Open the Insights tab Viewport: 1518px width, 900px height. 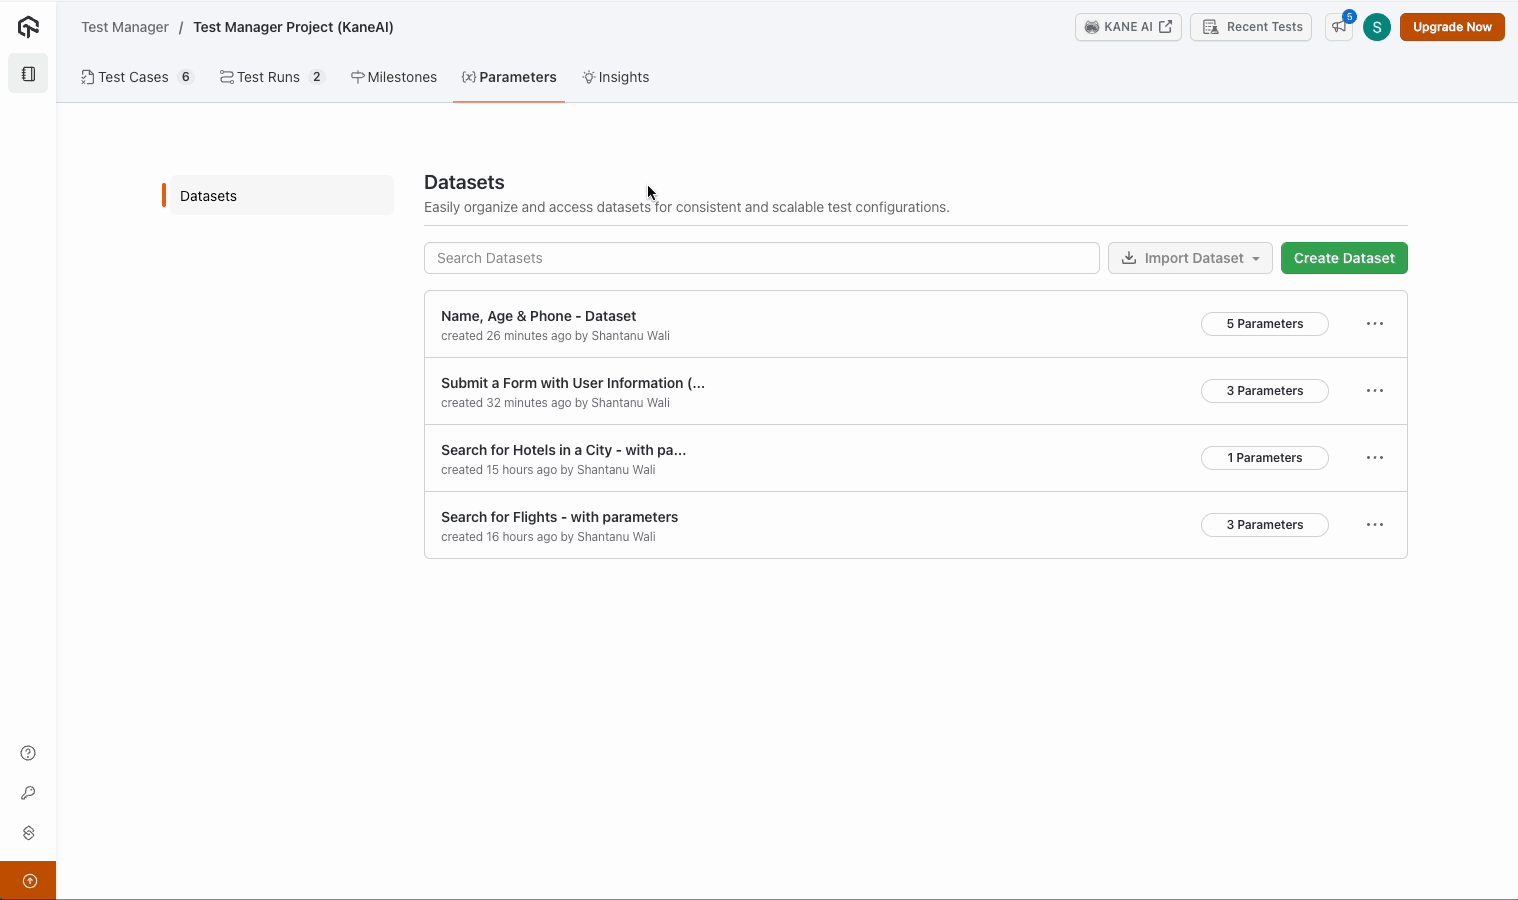(616, 77)
